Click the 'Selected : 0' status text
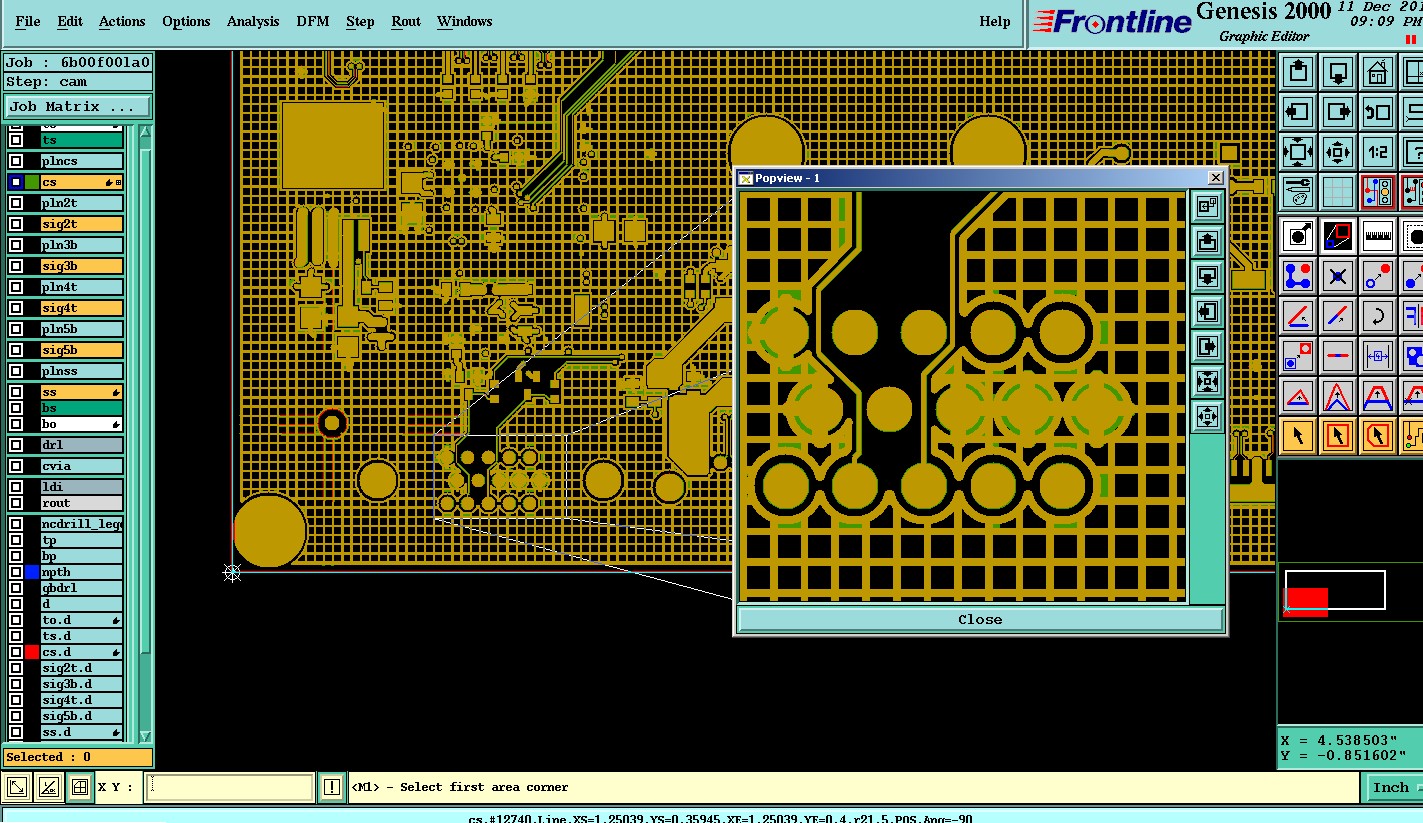1423x823 pixels. pyautogui.click(x=48, y=757)
